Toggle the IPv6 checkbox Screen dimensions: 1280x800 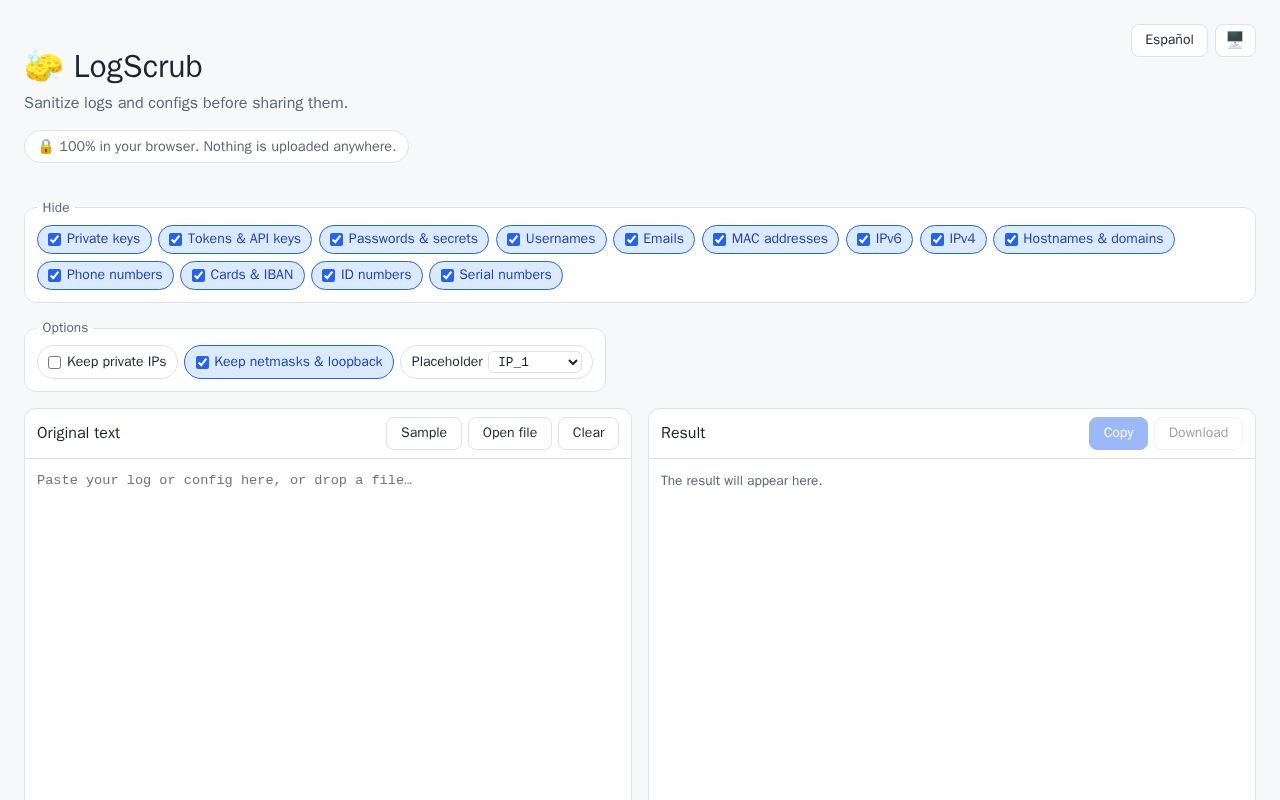point(864,240)
